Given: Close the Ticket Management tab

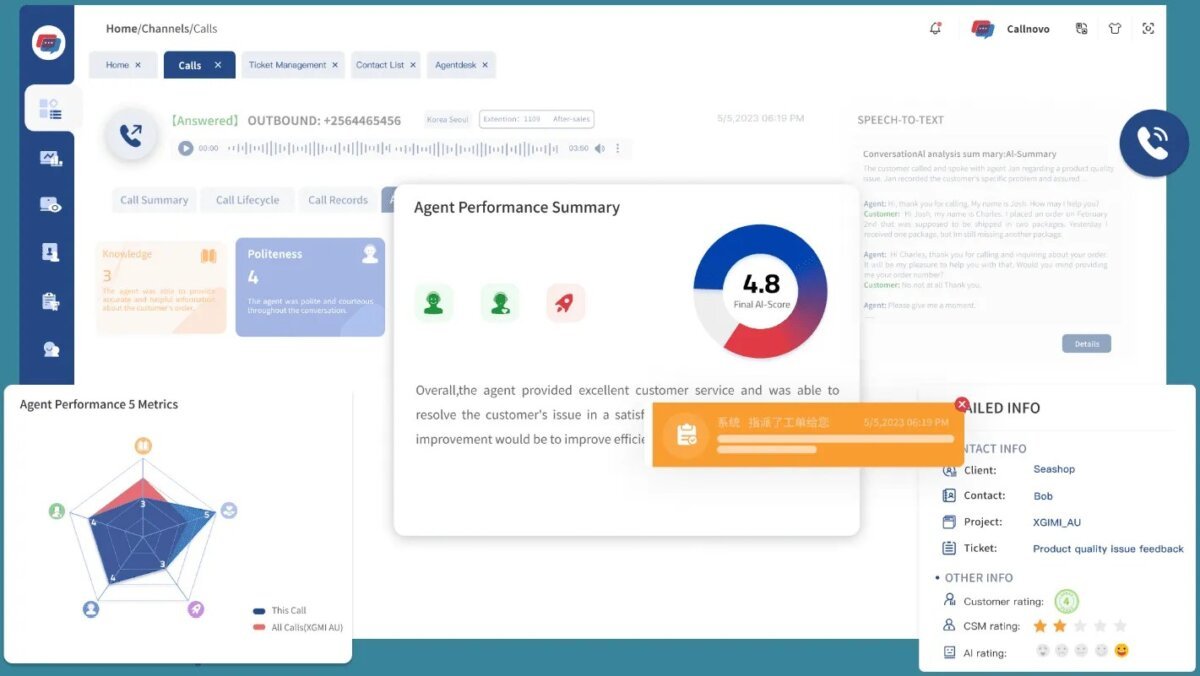Looking at the screenshot, I should tap(335, 65).
